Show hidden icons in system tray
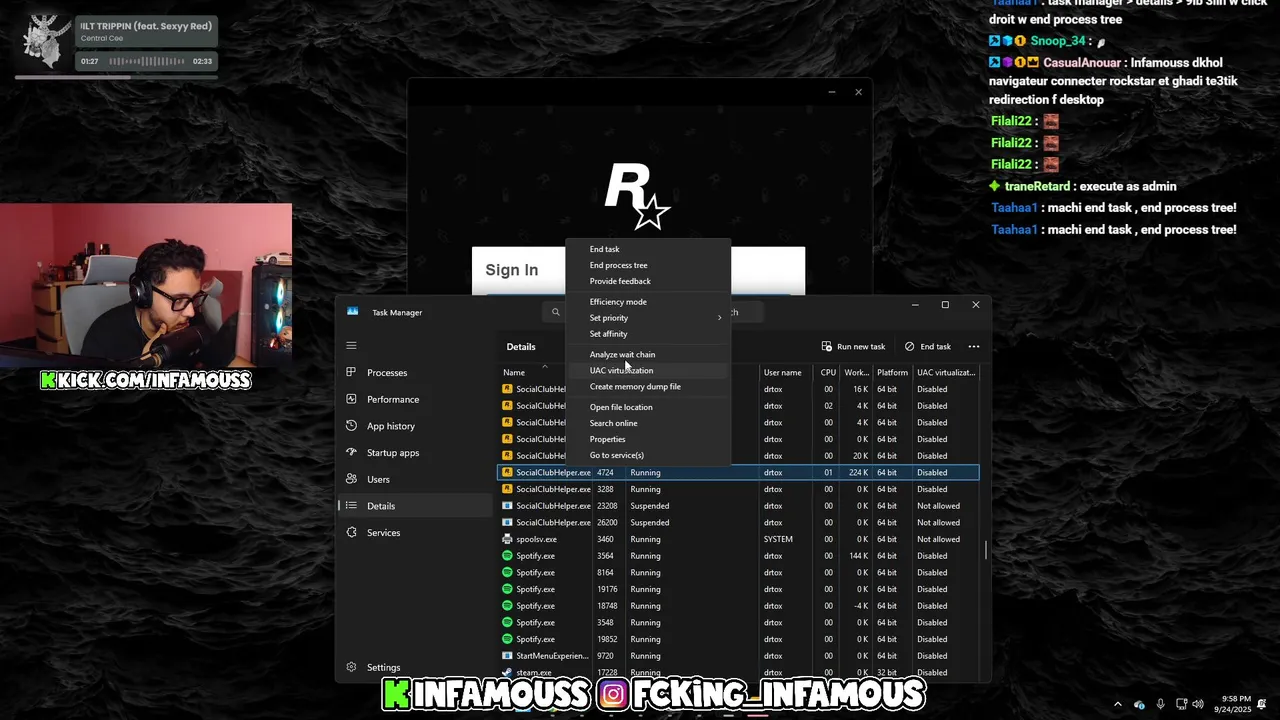 (1118, 704)
